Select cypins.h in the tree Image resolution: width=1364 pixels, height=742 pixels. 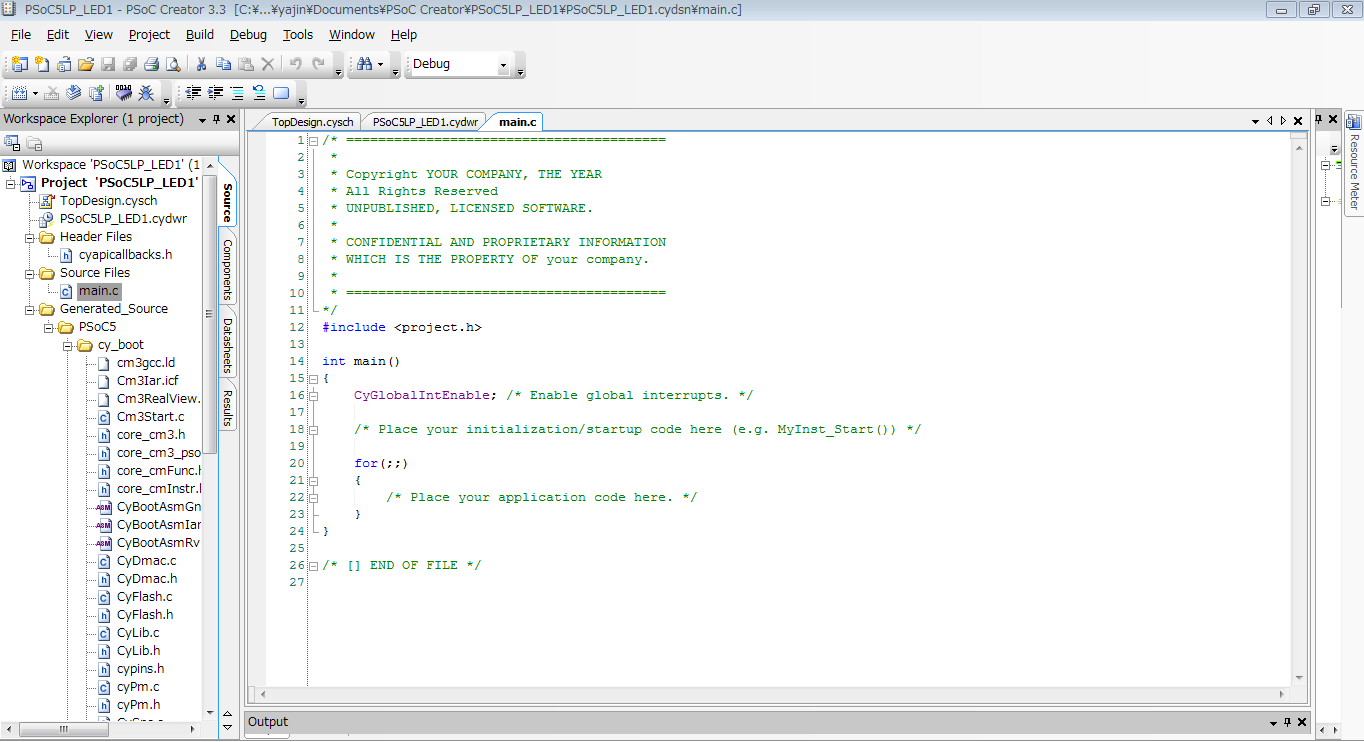pos(140,669)
